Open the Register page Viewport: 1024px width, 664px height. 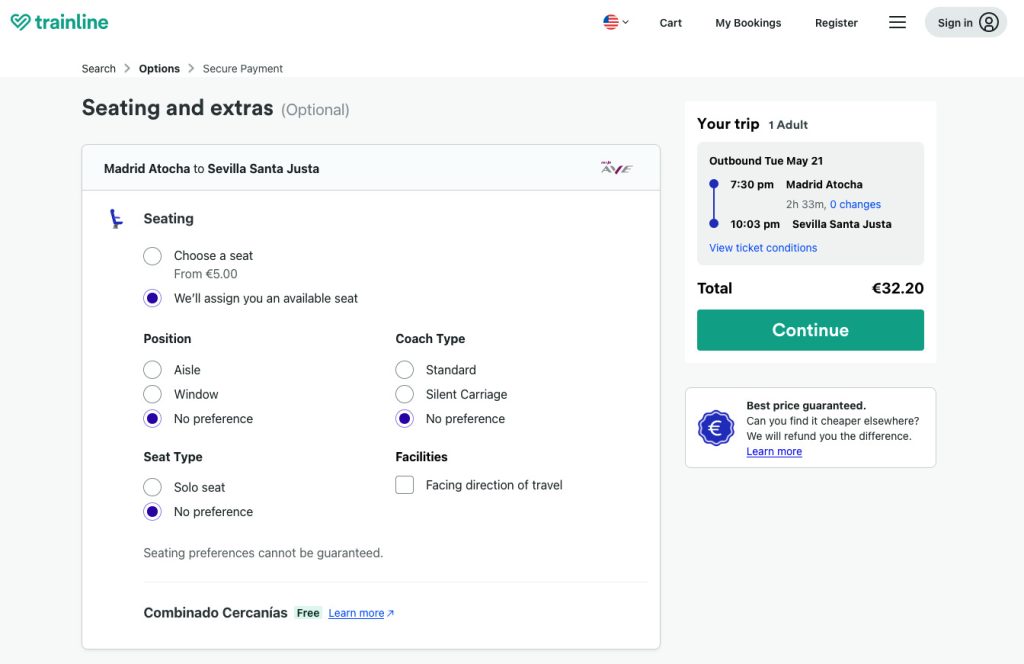click(836, 23)
